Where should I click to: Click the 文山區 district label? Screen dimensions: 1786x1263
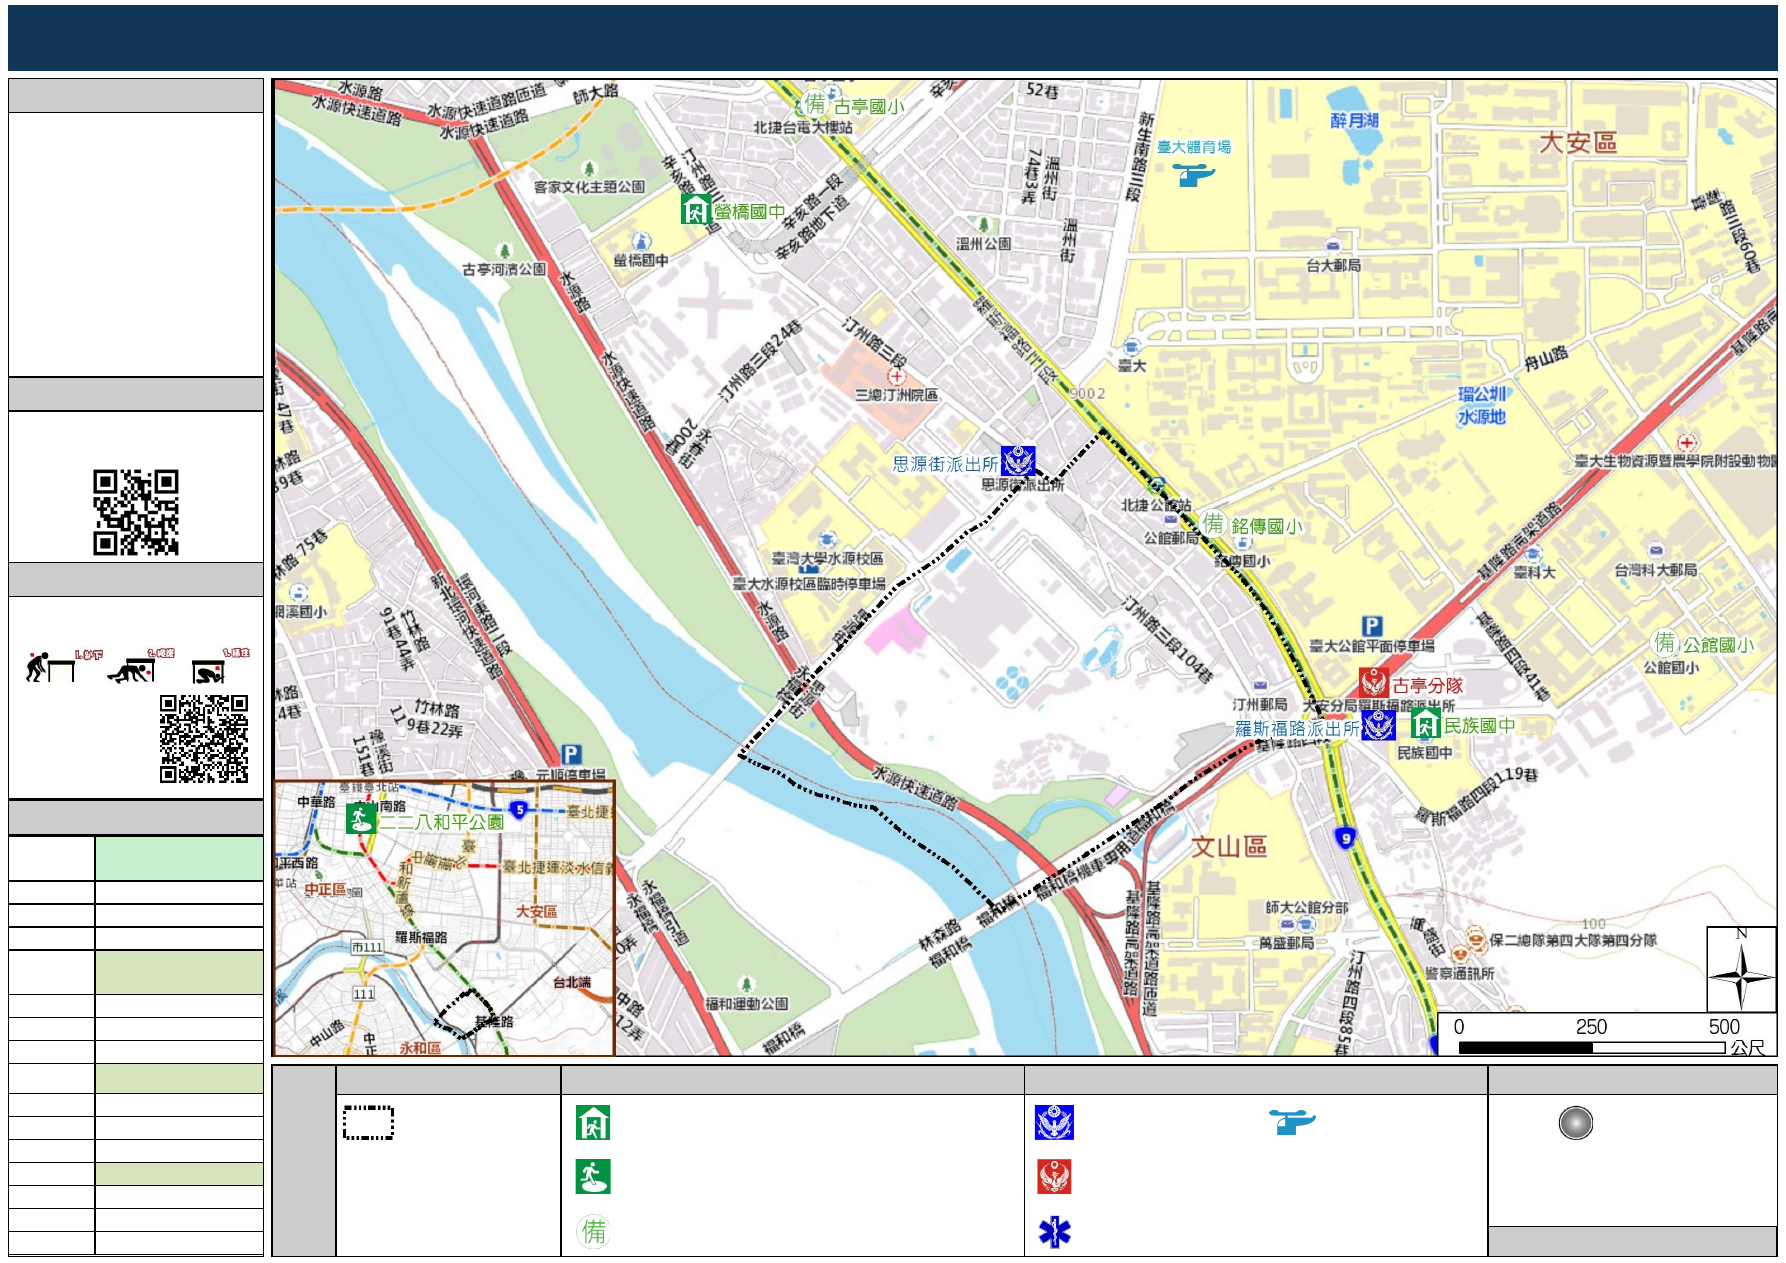1228,847
